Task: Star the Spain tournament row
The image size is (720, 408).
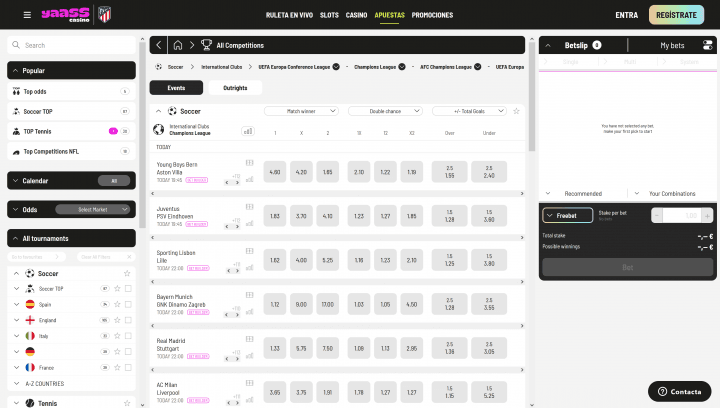Action: click(117, 304)
